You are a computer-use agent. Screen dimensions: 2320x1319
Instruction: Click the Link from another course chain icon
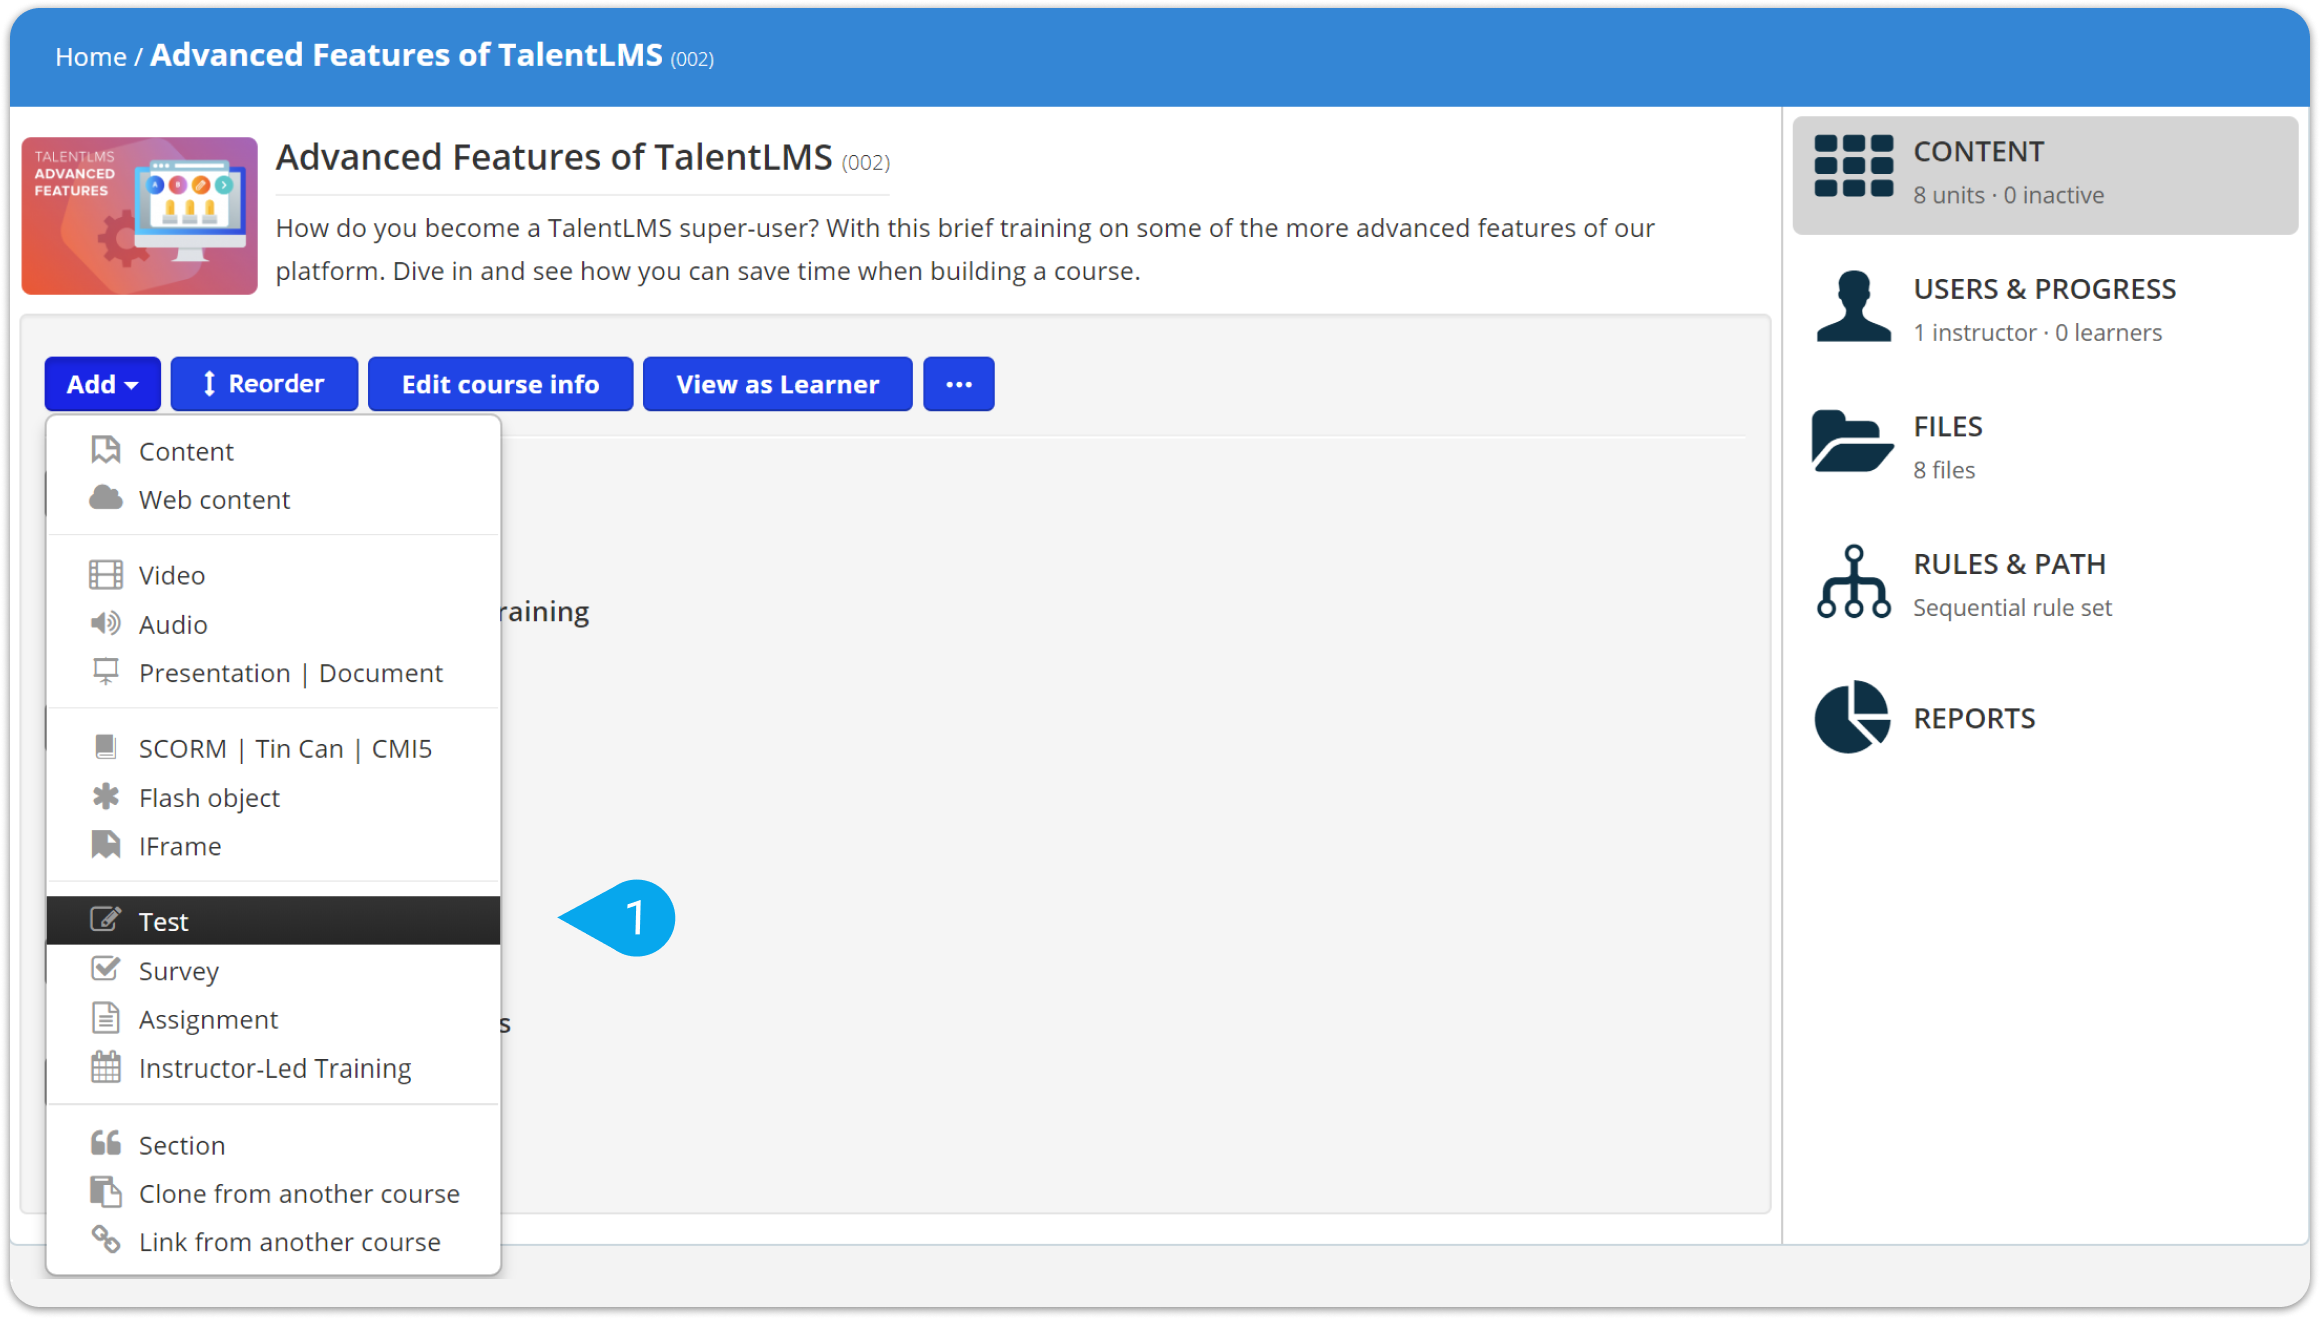pyautogui.click(x=105, y=1240)
